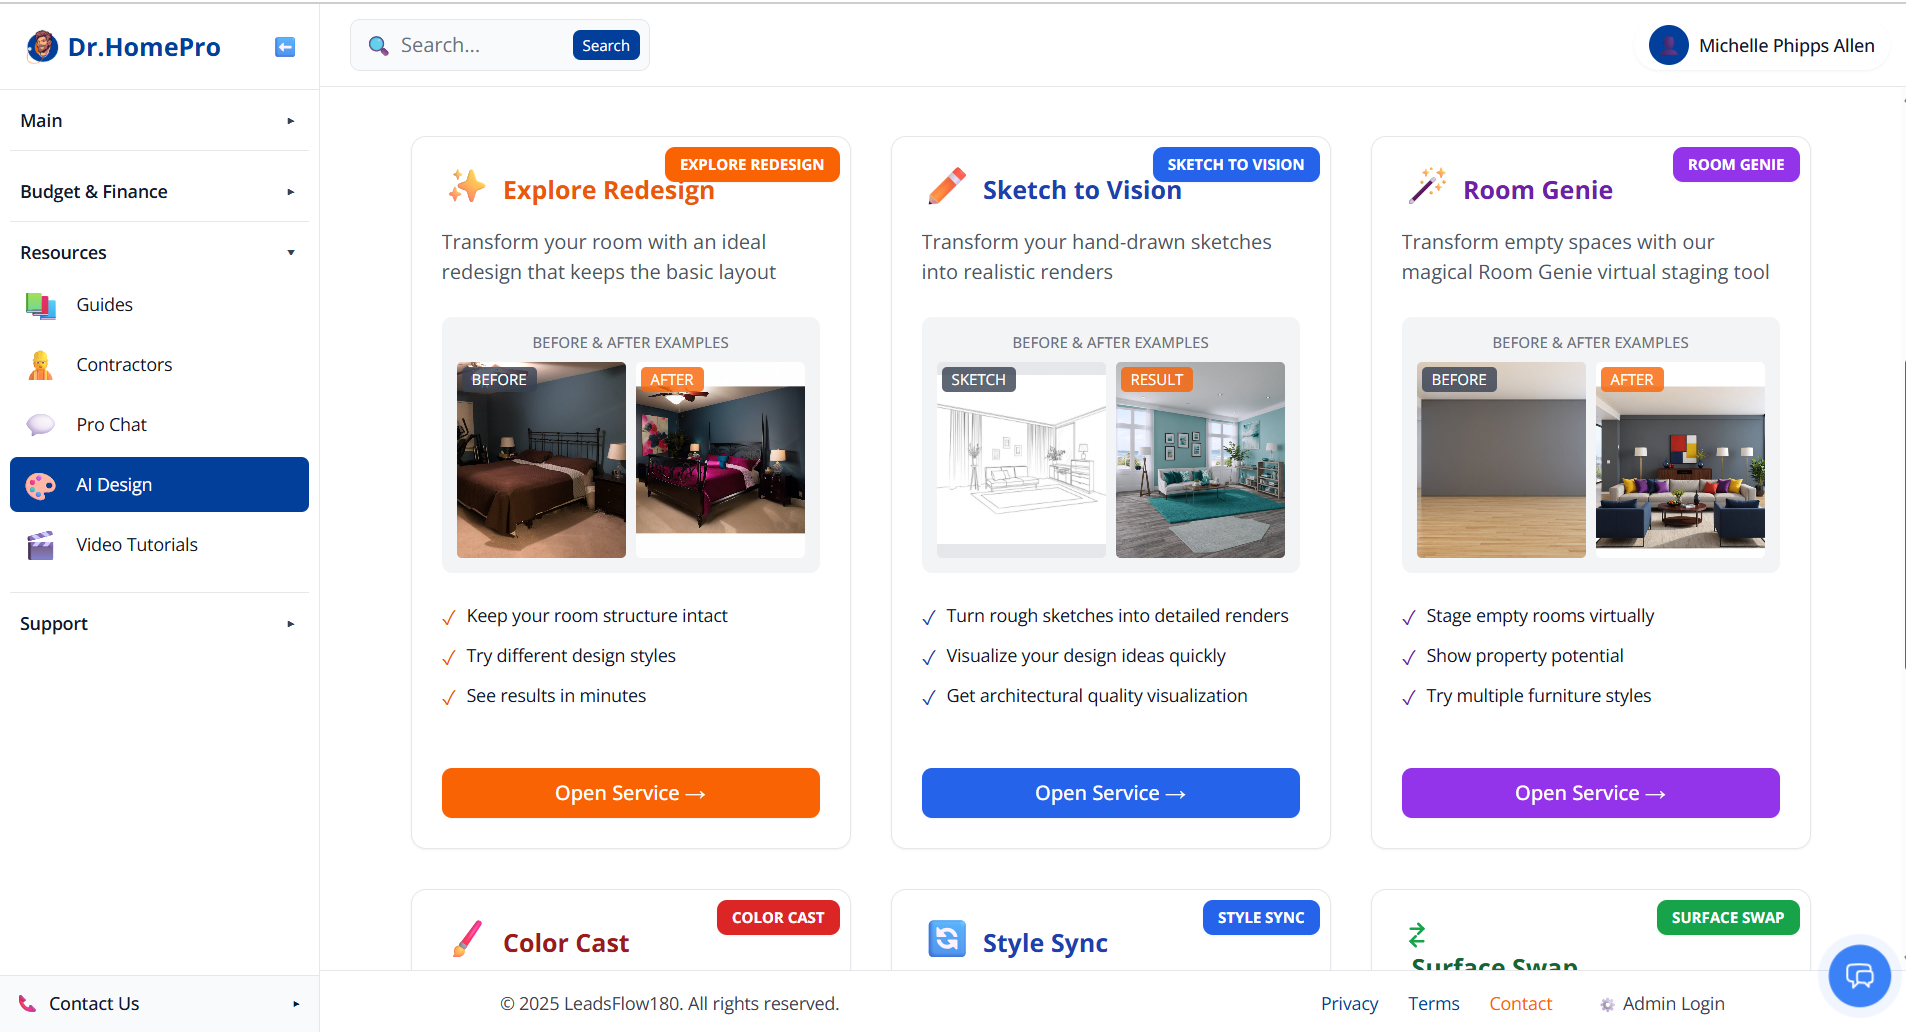This screenshot has height=1032, width=1906.
Task: View the Room Genie AFTER example thumbnail
Action: pyautogui.click(x=1680, y=460)
